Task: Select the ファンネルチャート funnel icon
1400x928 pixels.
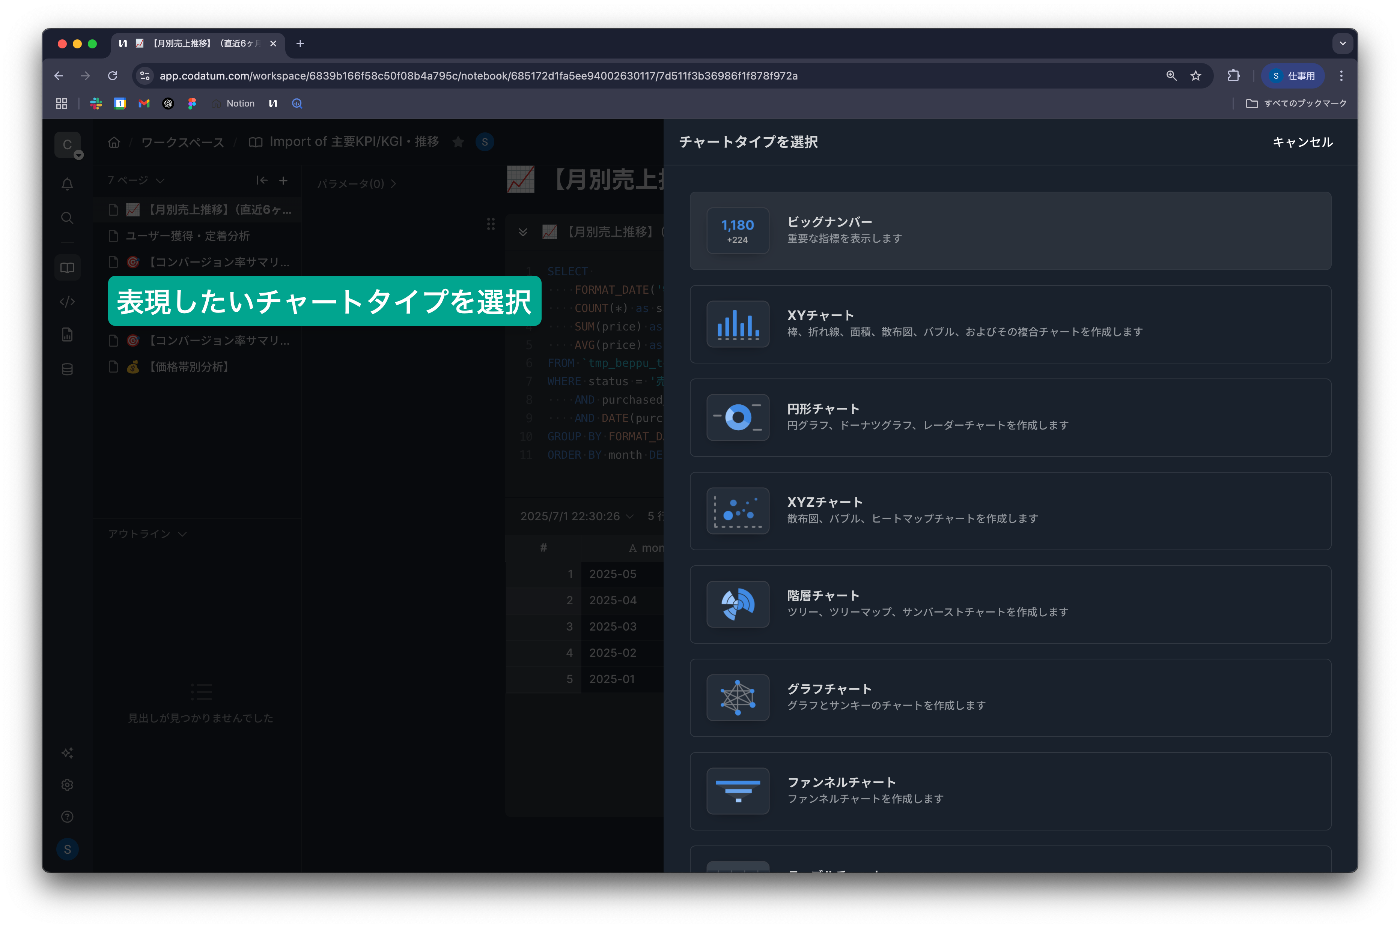Action: [x=738, y=791]
